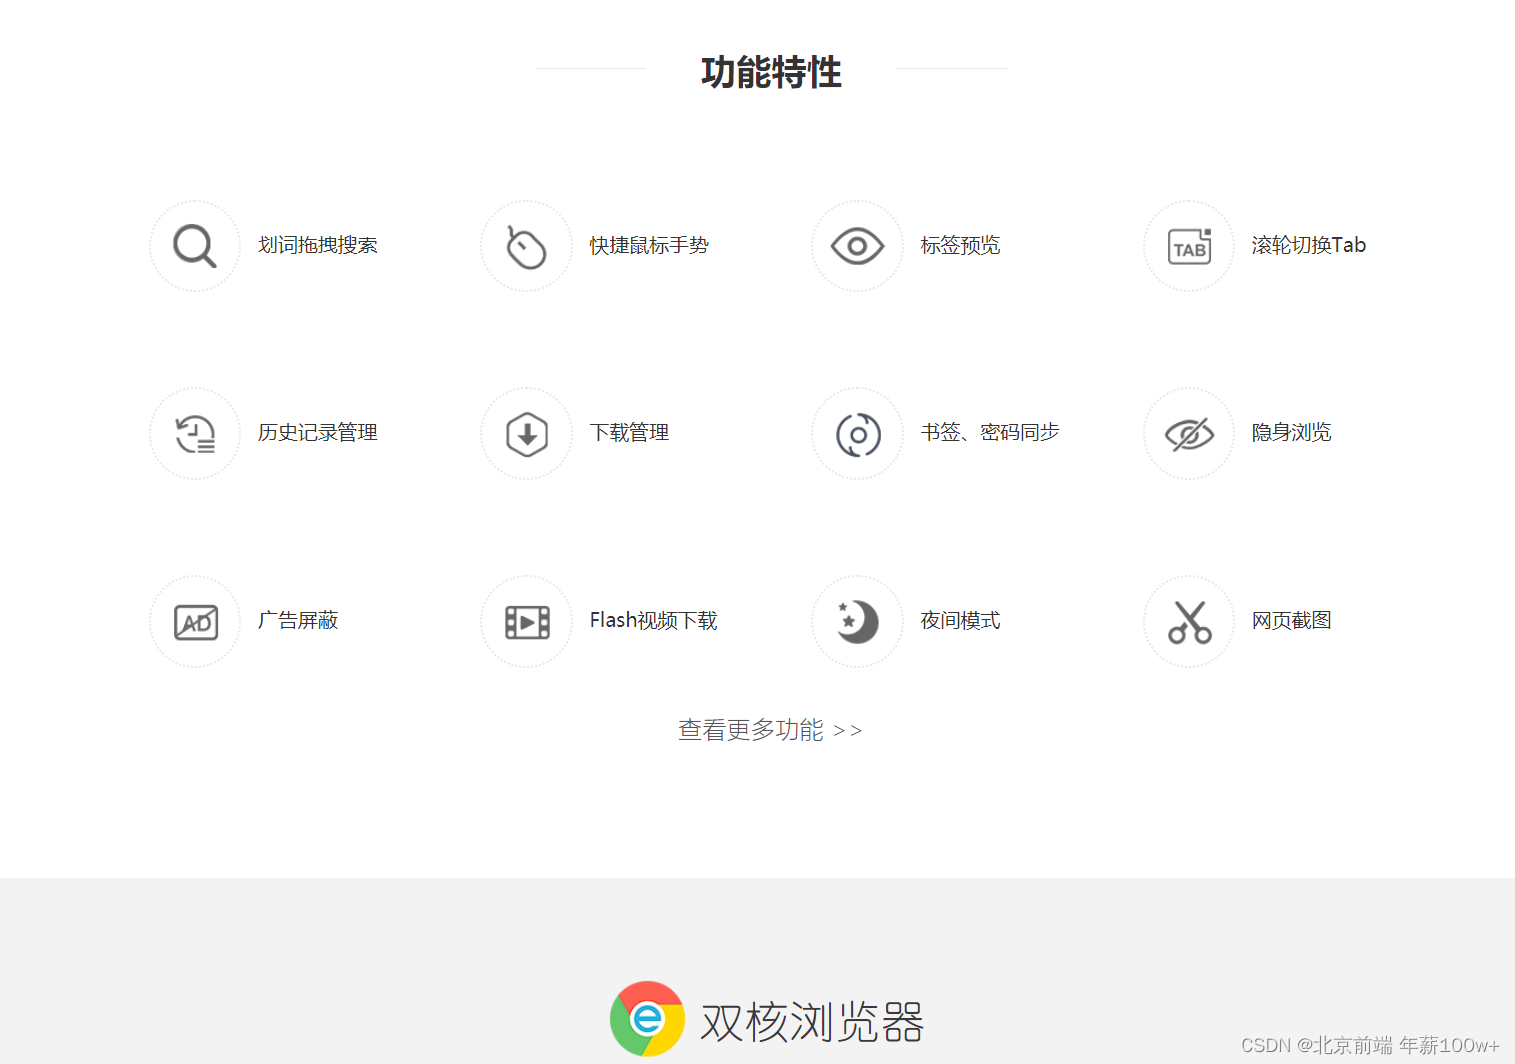The image size is (1515, 1064).
Task: Select the mouse icon for 快捷鼠标手势
Action: (x=526, y=245)
